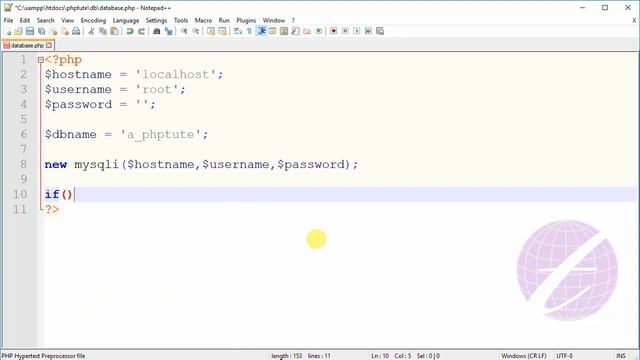Image resolution: width=640 pixels, height=360 pixels.
Task: Toggle word wrap toolbar icon
Action: pos(238,31)
